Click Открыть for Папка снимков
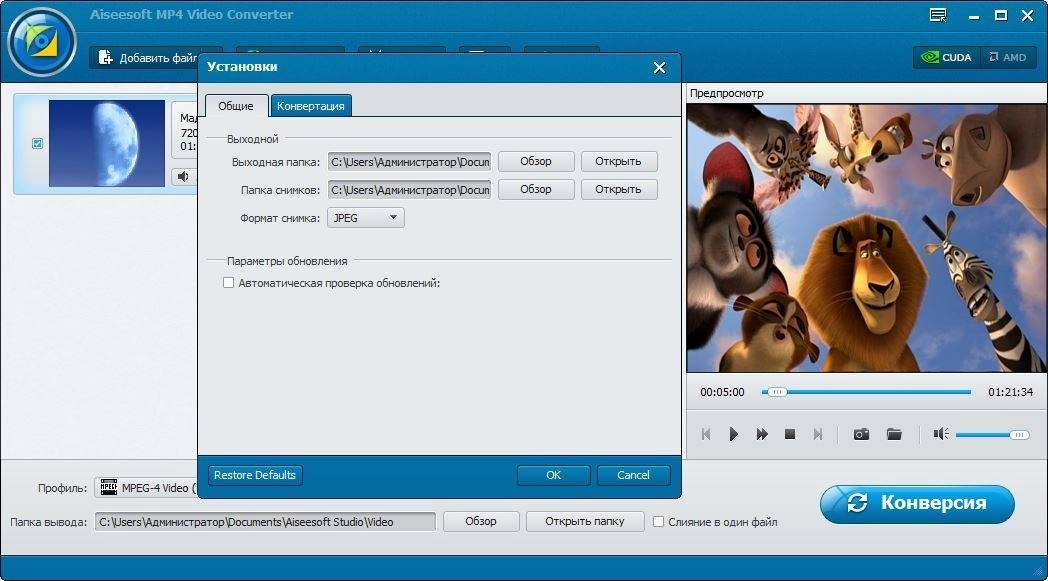The image size is (1048, 581). coord(618,189)
